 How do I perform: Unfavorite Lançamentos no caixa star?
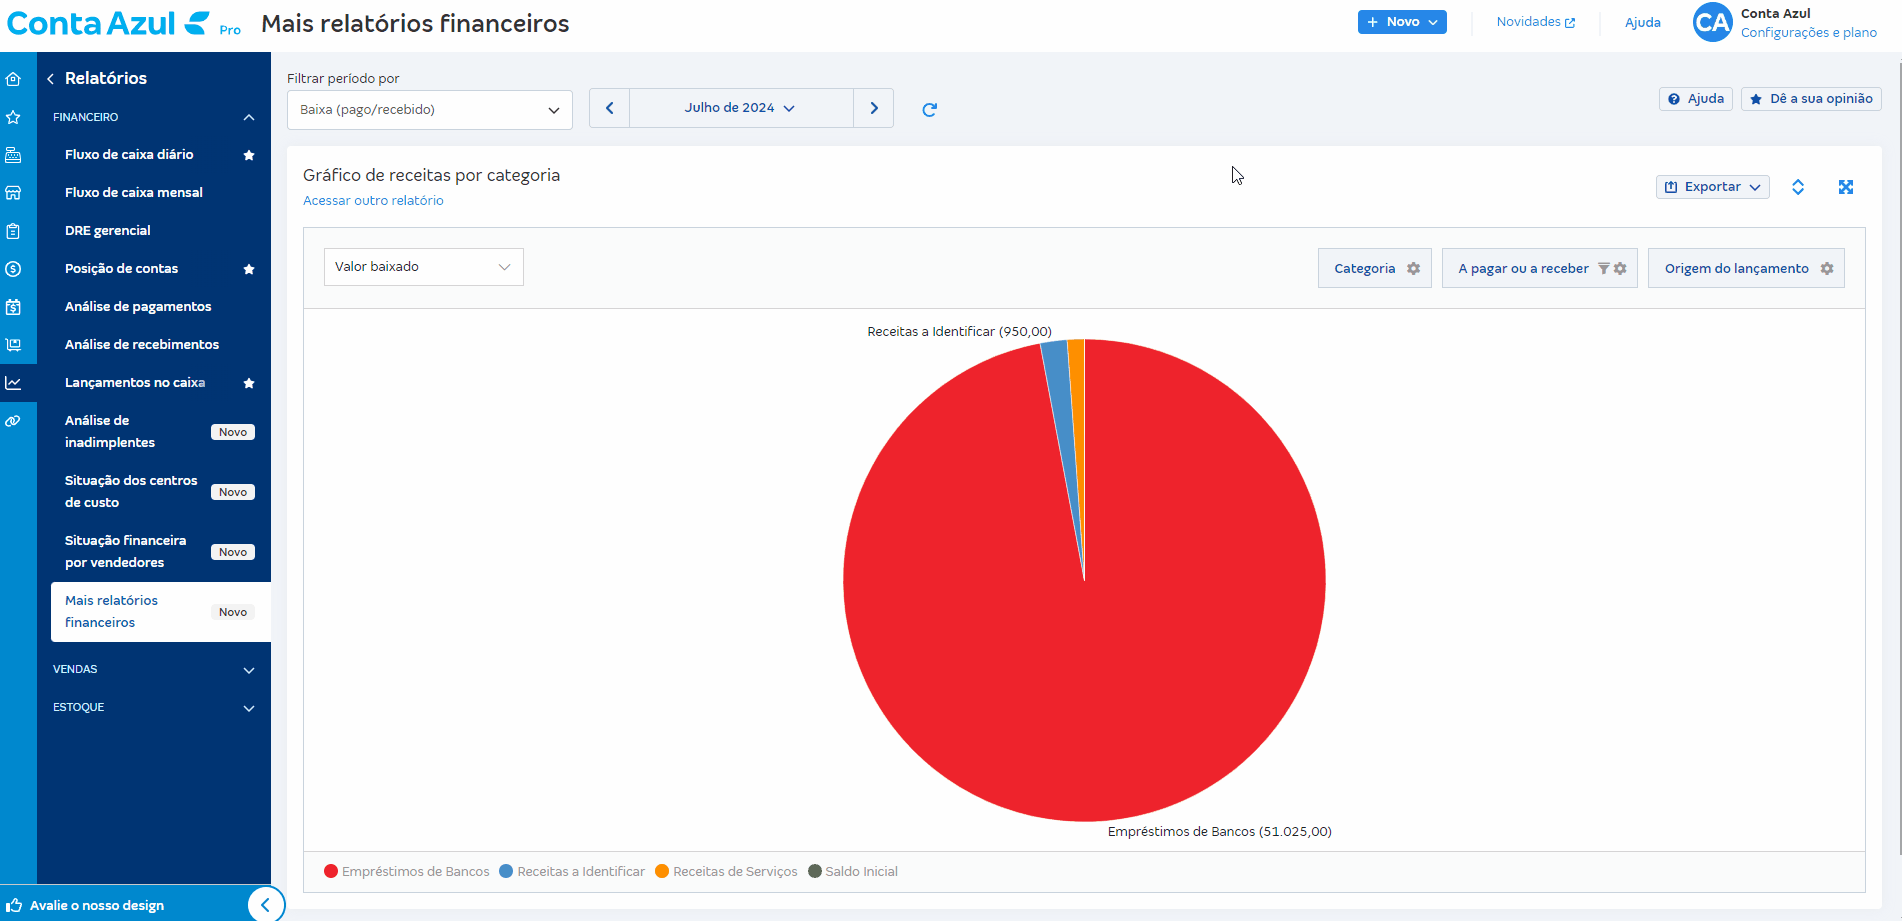click(x=249, y=383)
